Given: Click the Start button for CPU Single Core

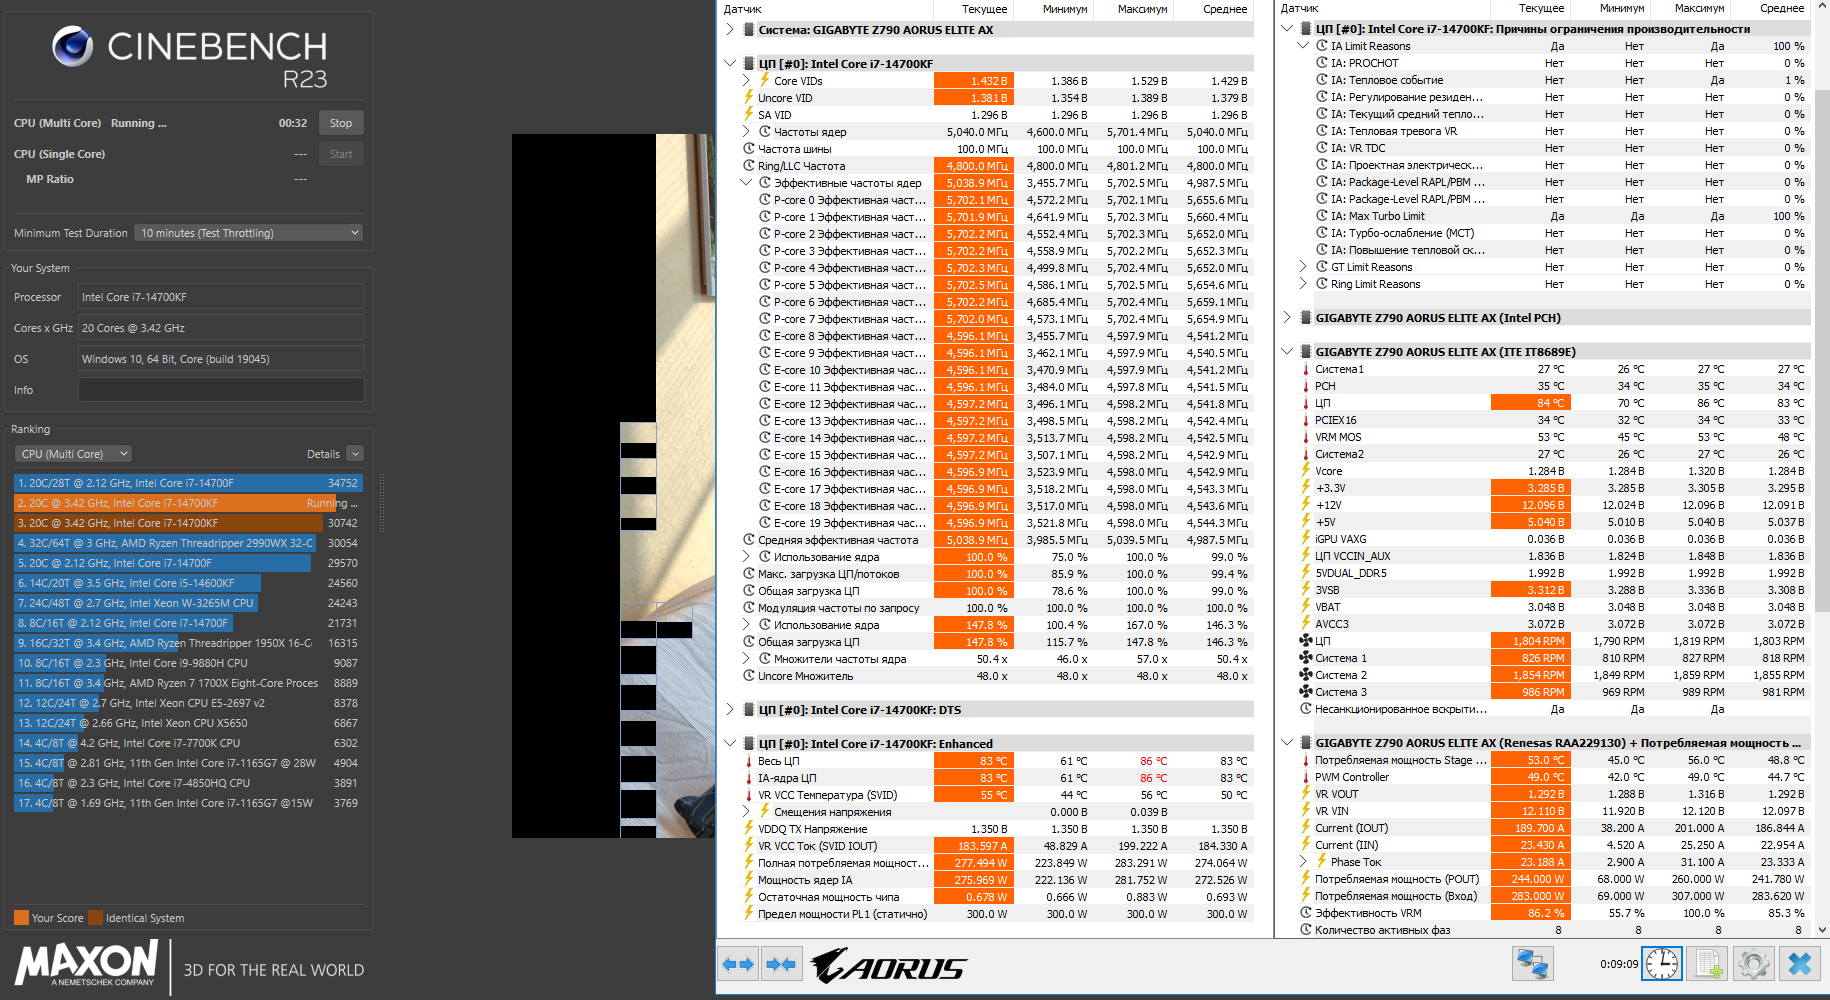Looking at the screenshot, I should tap(341, 154).
